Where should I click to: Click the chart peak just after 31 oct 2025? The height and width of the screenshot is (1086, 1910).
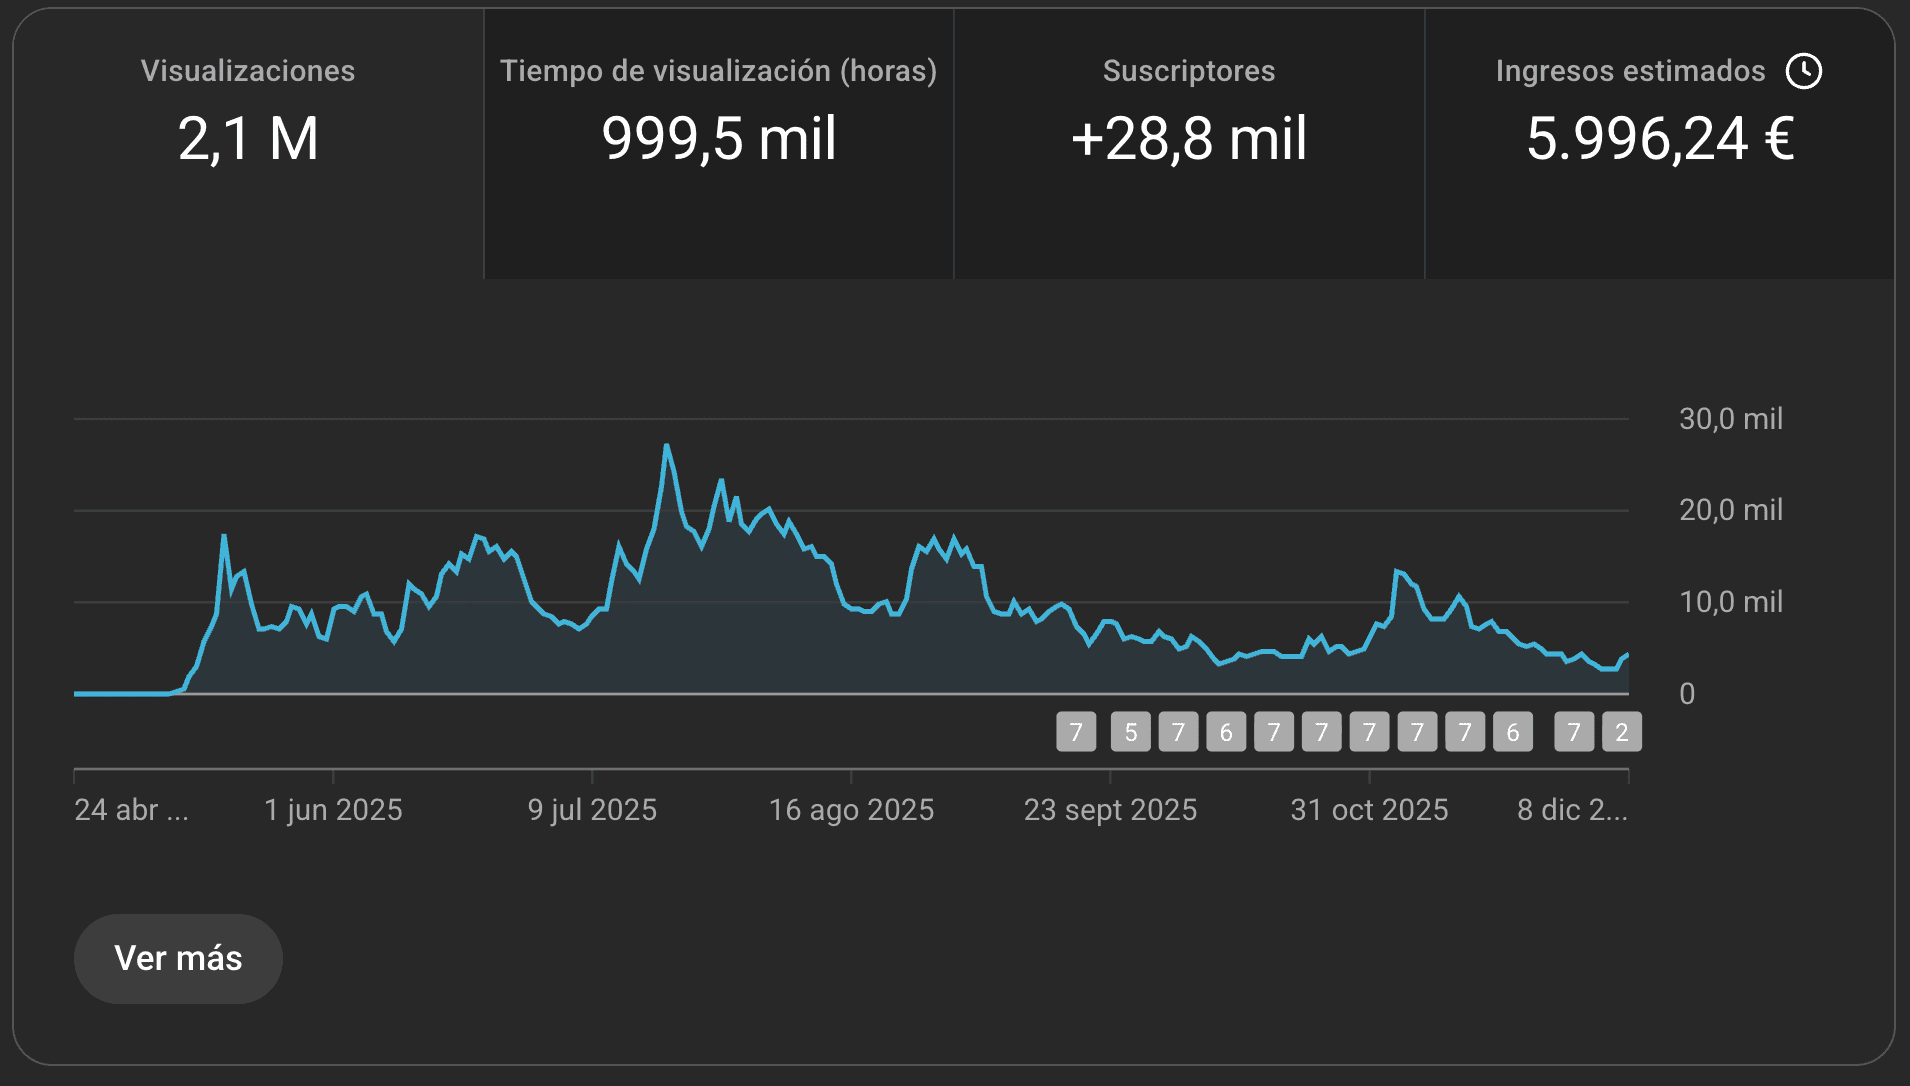pyautogui.click(x=1397, y=571)
